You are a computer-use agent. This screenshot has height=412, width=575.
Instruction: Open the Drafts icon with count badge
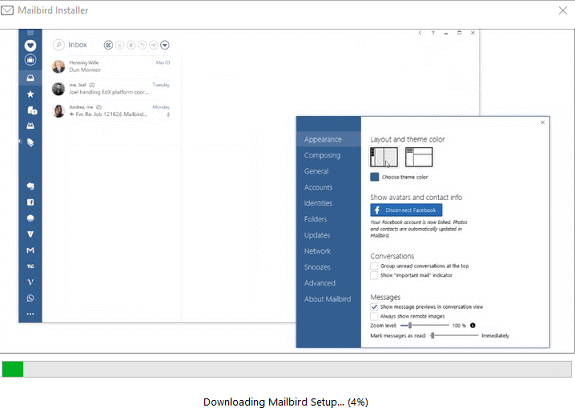pos(32,110)
